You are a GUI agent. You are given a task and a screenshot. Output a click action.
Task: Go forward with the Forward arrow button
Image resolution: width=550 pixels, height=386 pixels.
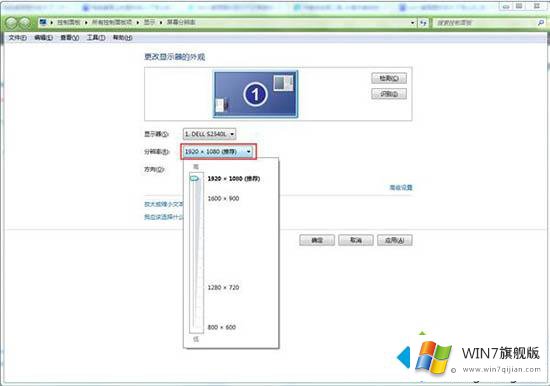click(25, 23)
